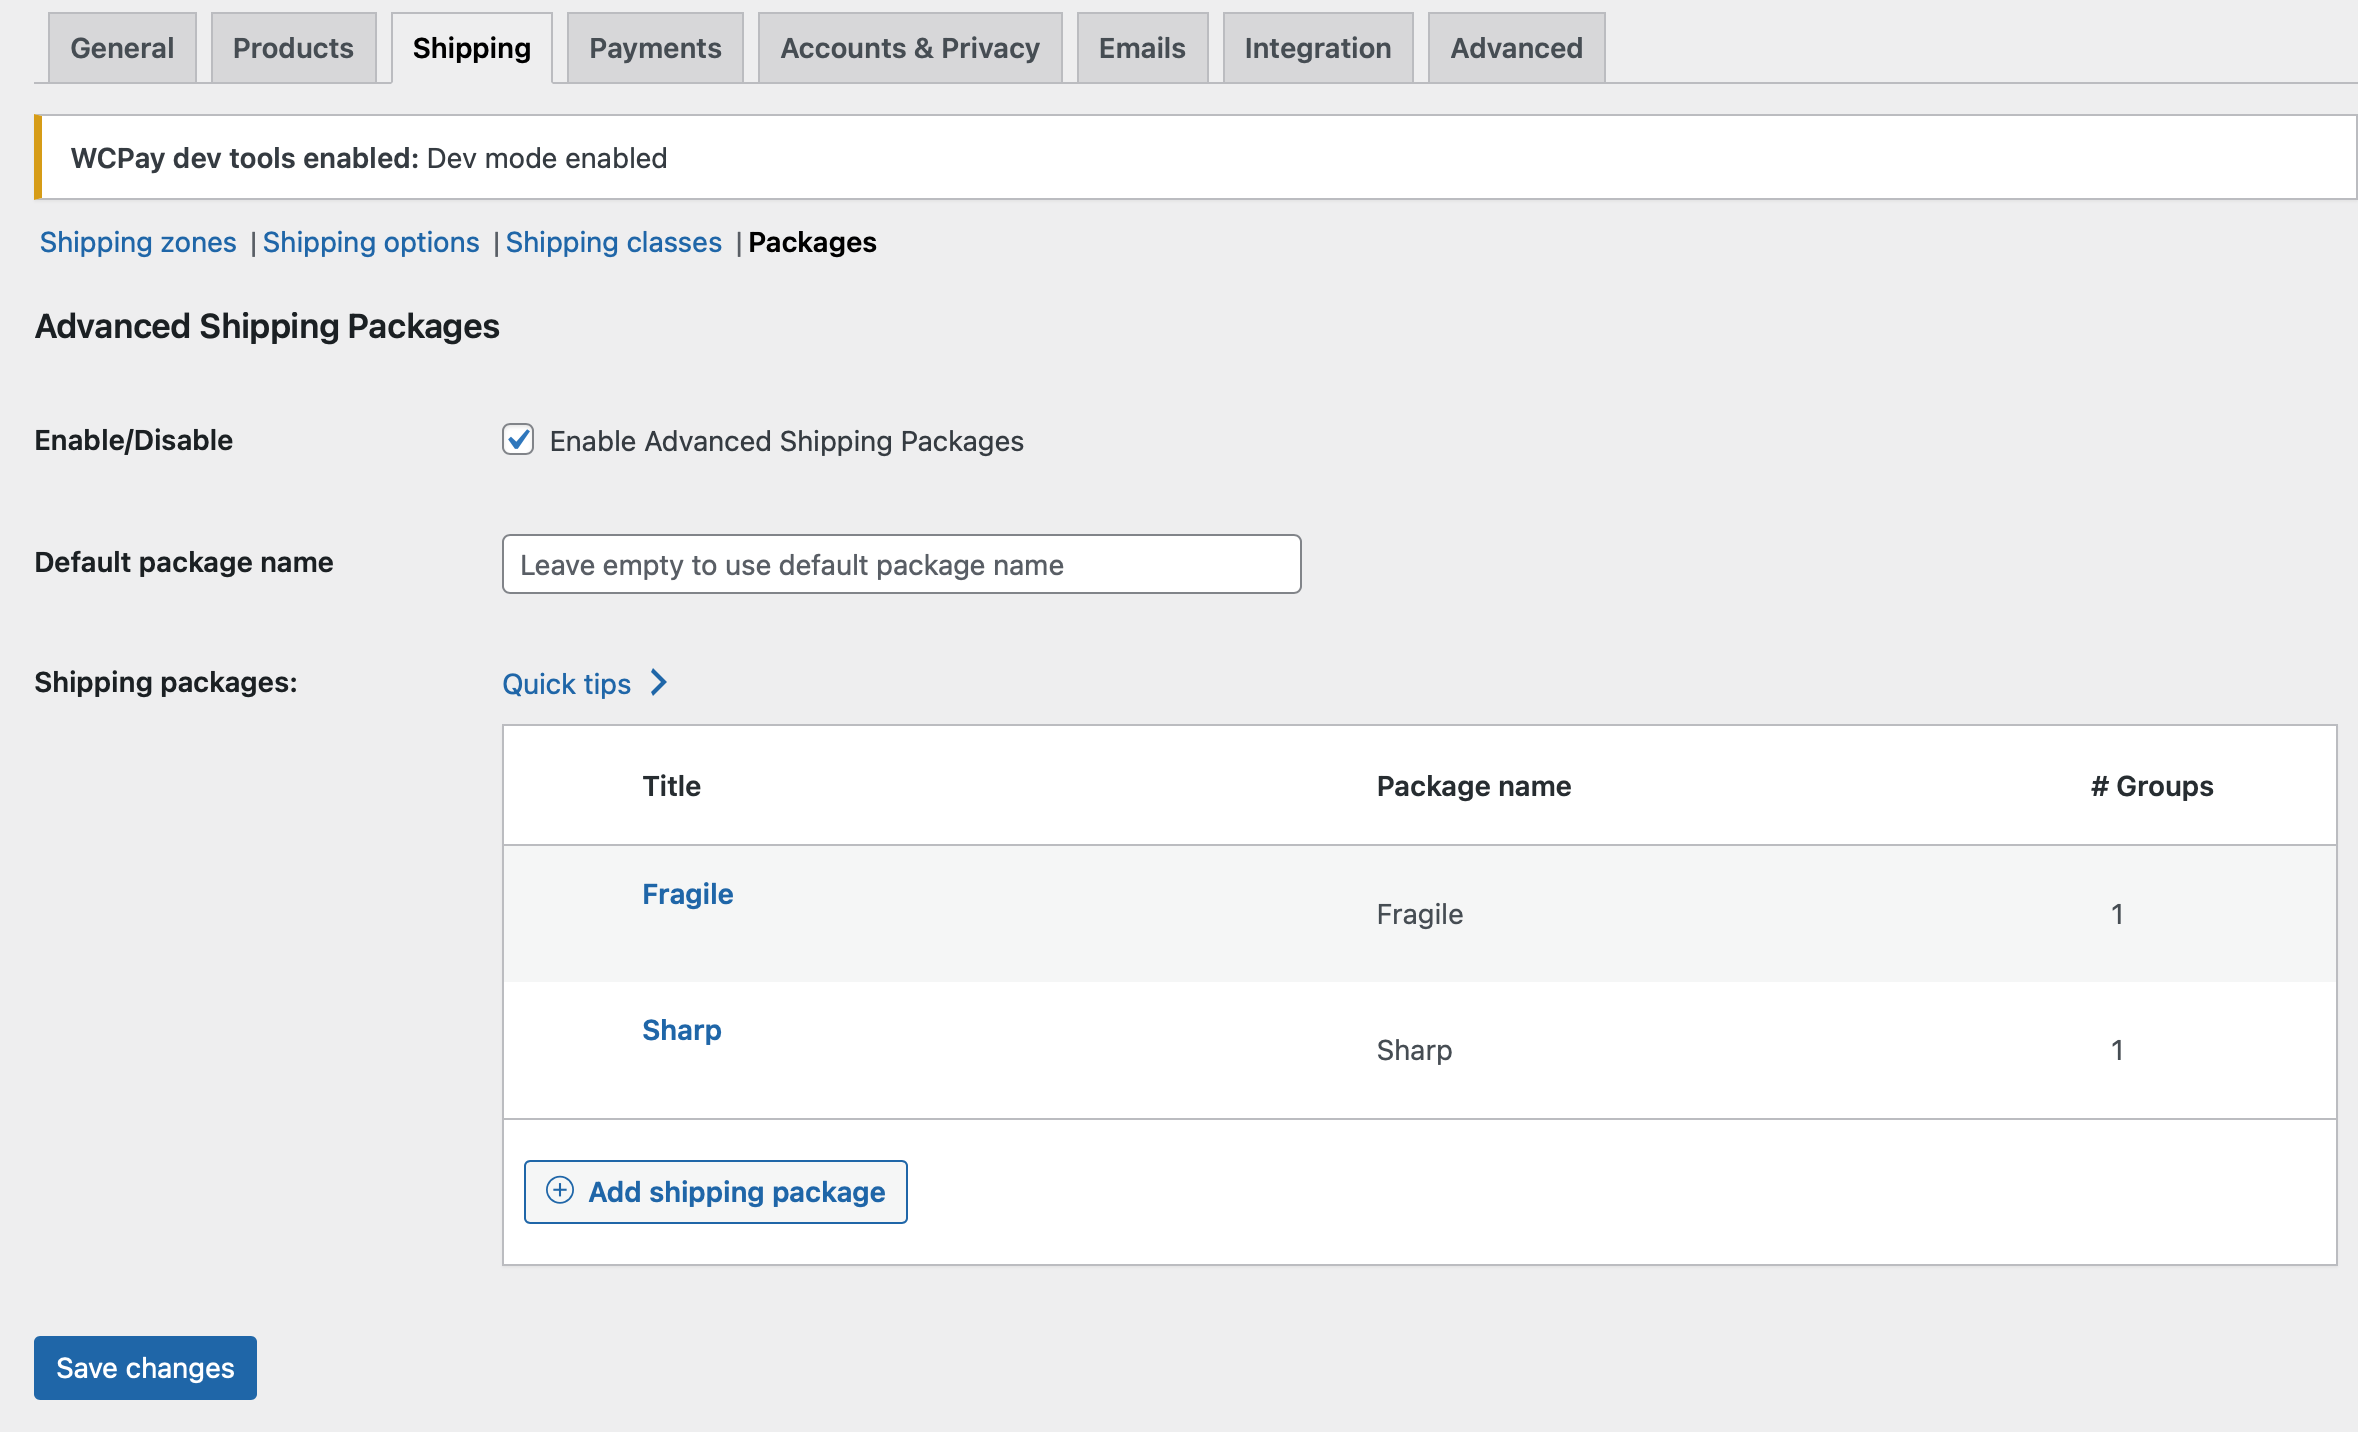Click the Enable/Disable row label
The width and height of the screenshot is (2358, 1432).
click(x=134, y=440)
